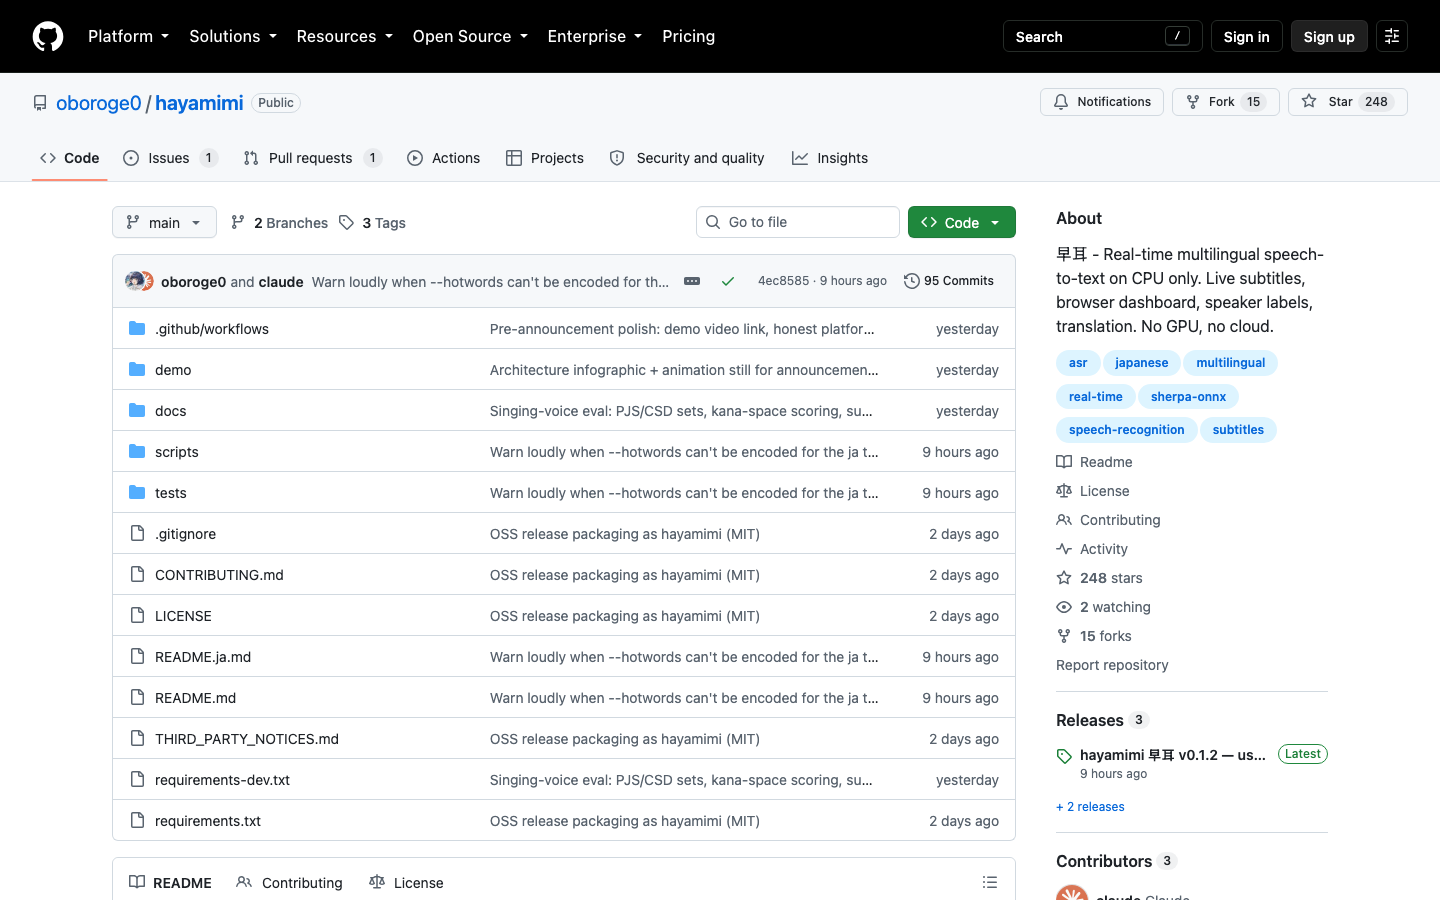Viewport: 1440px width, 900px height.
Task: Click the Search box in header
Action: pos(1102,36)
